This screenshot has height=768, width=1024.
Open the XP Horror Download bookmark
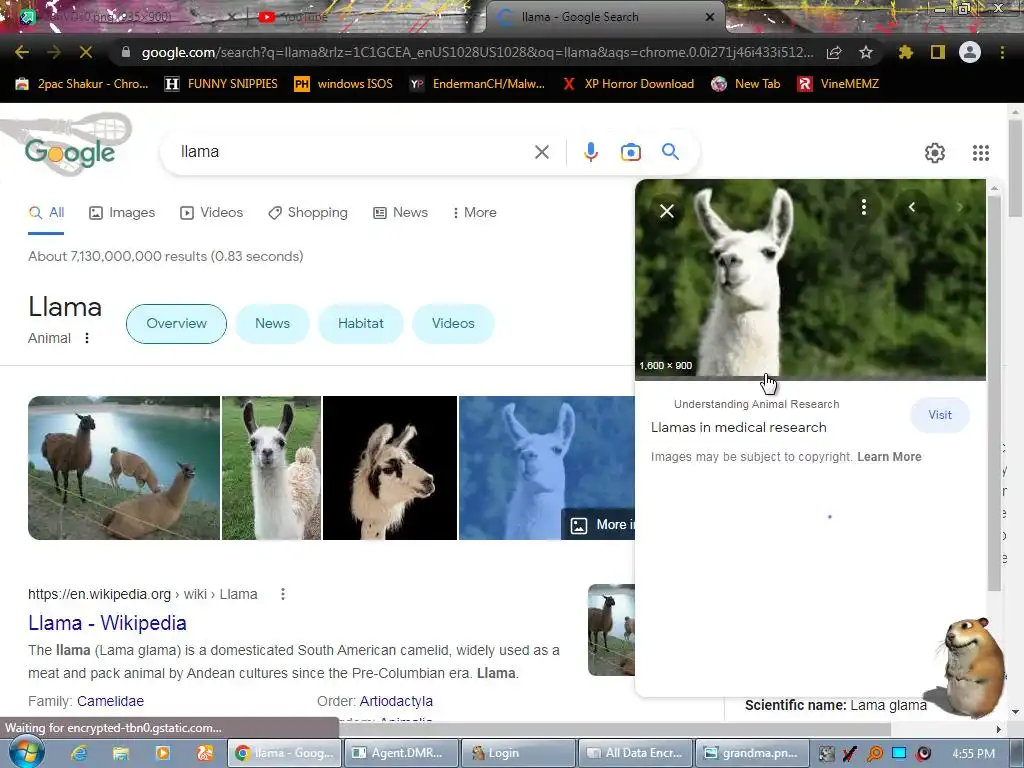pos(628,84)
